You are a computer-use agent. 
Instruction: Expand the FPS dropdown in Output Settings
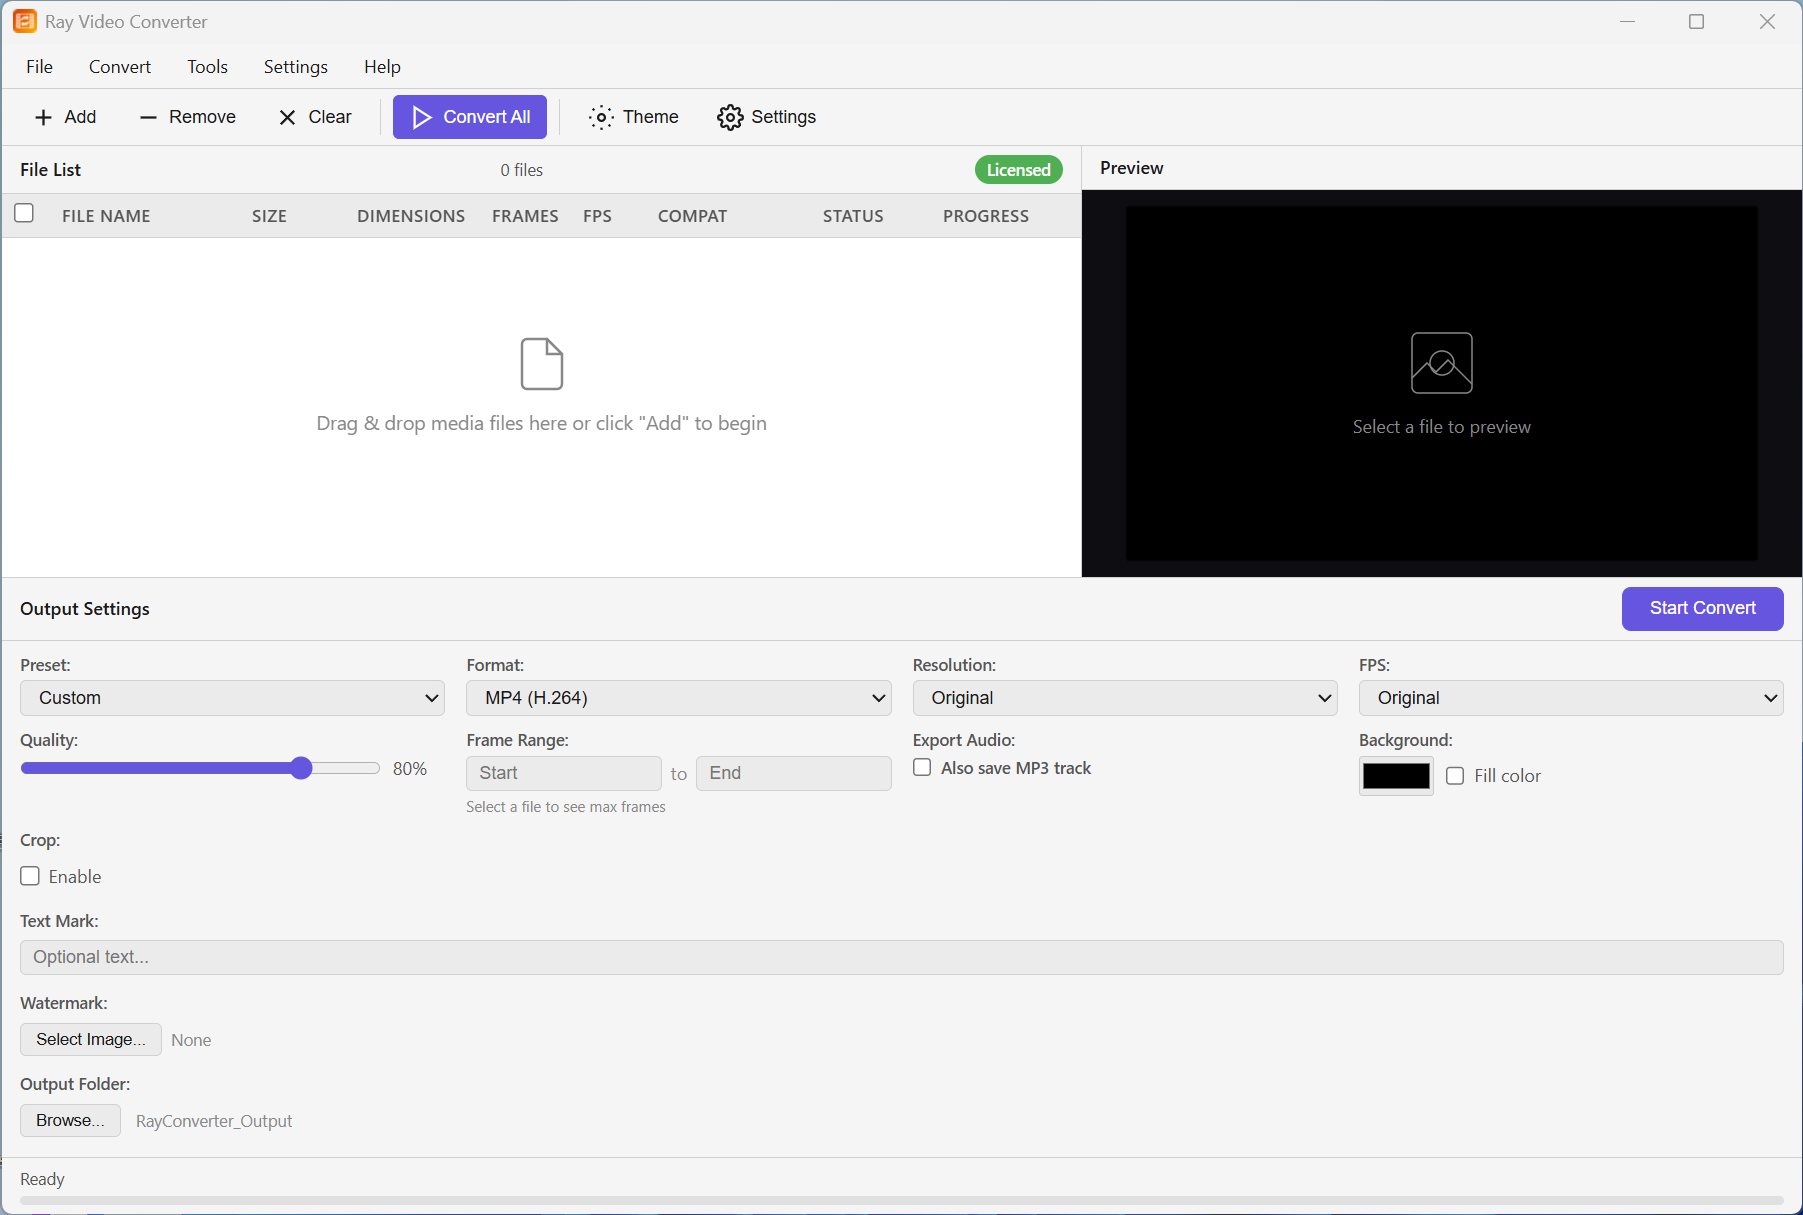[1571, 698]
